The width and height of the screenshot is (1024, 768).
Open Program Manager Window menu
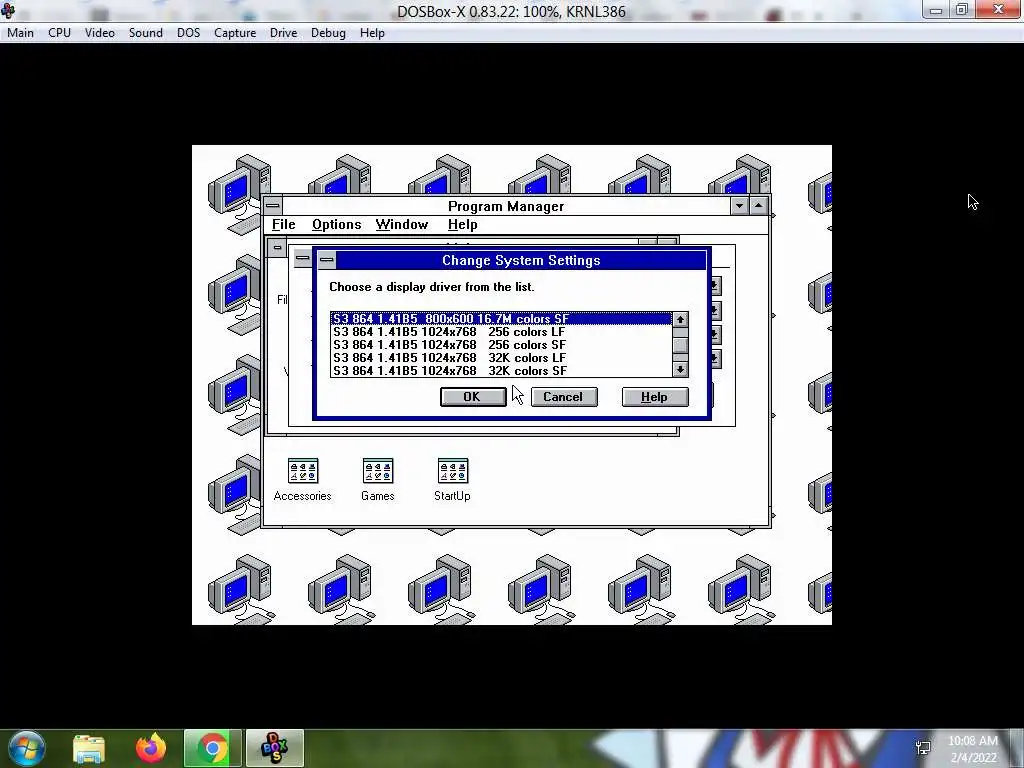(402, 225)
